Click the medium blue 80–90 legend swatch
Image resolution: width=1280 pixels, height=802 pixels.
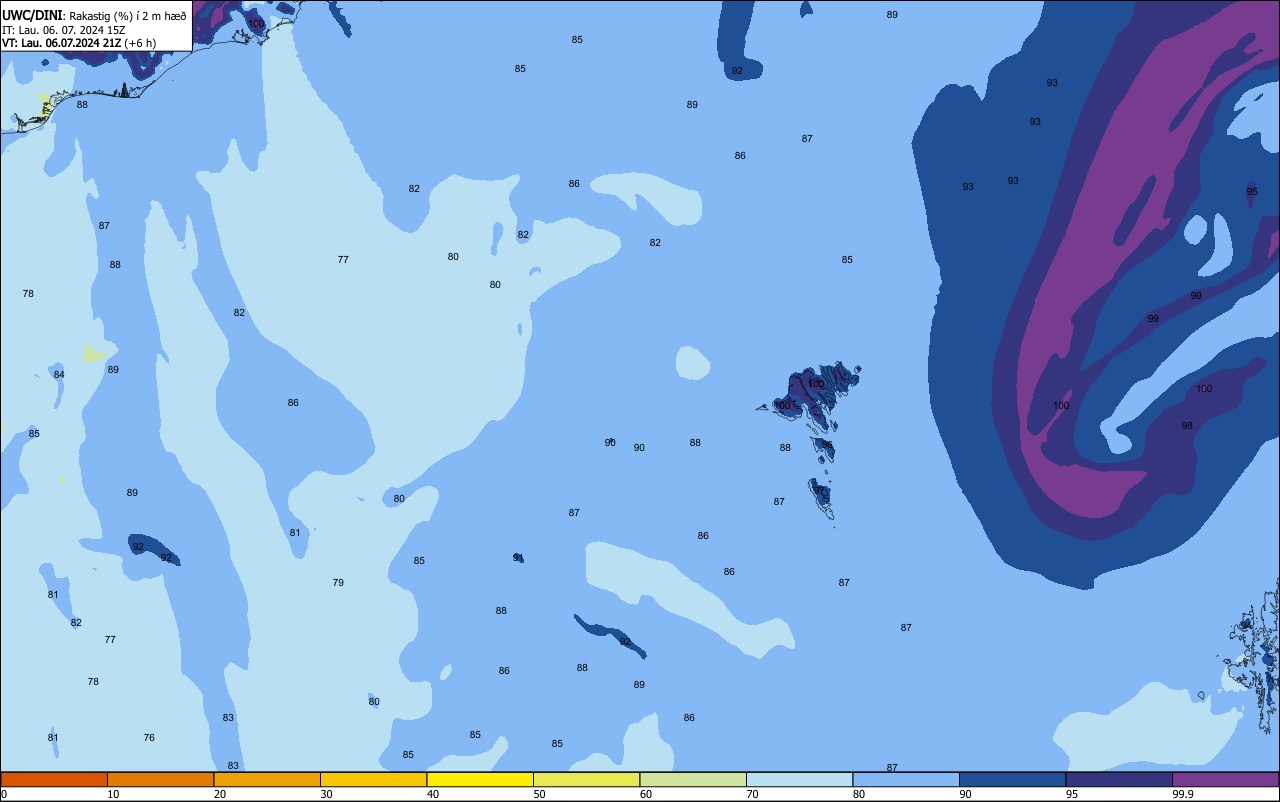pos(906,779)
